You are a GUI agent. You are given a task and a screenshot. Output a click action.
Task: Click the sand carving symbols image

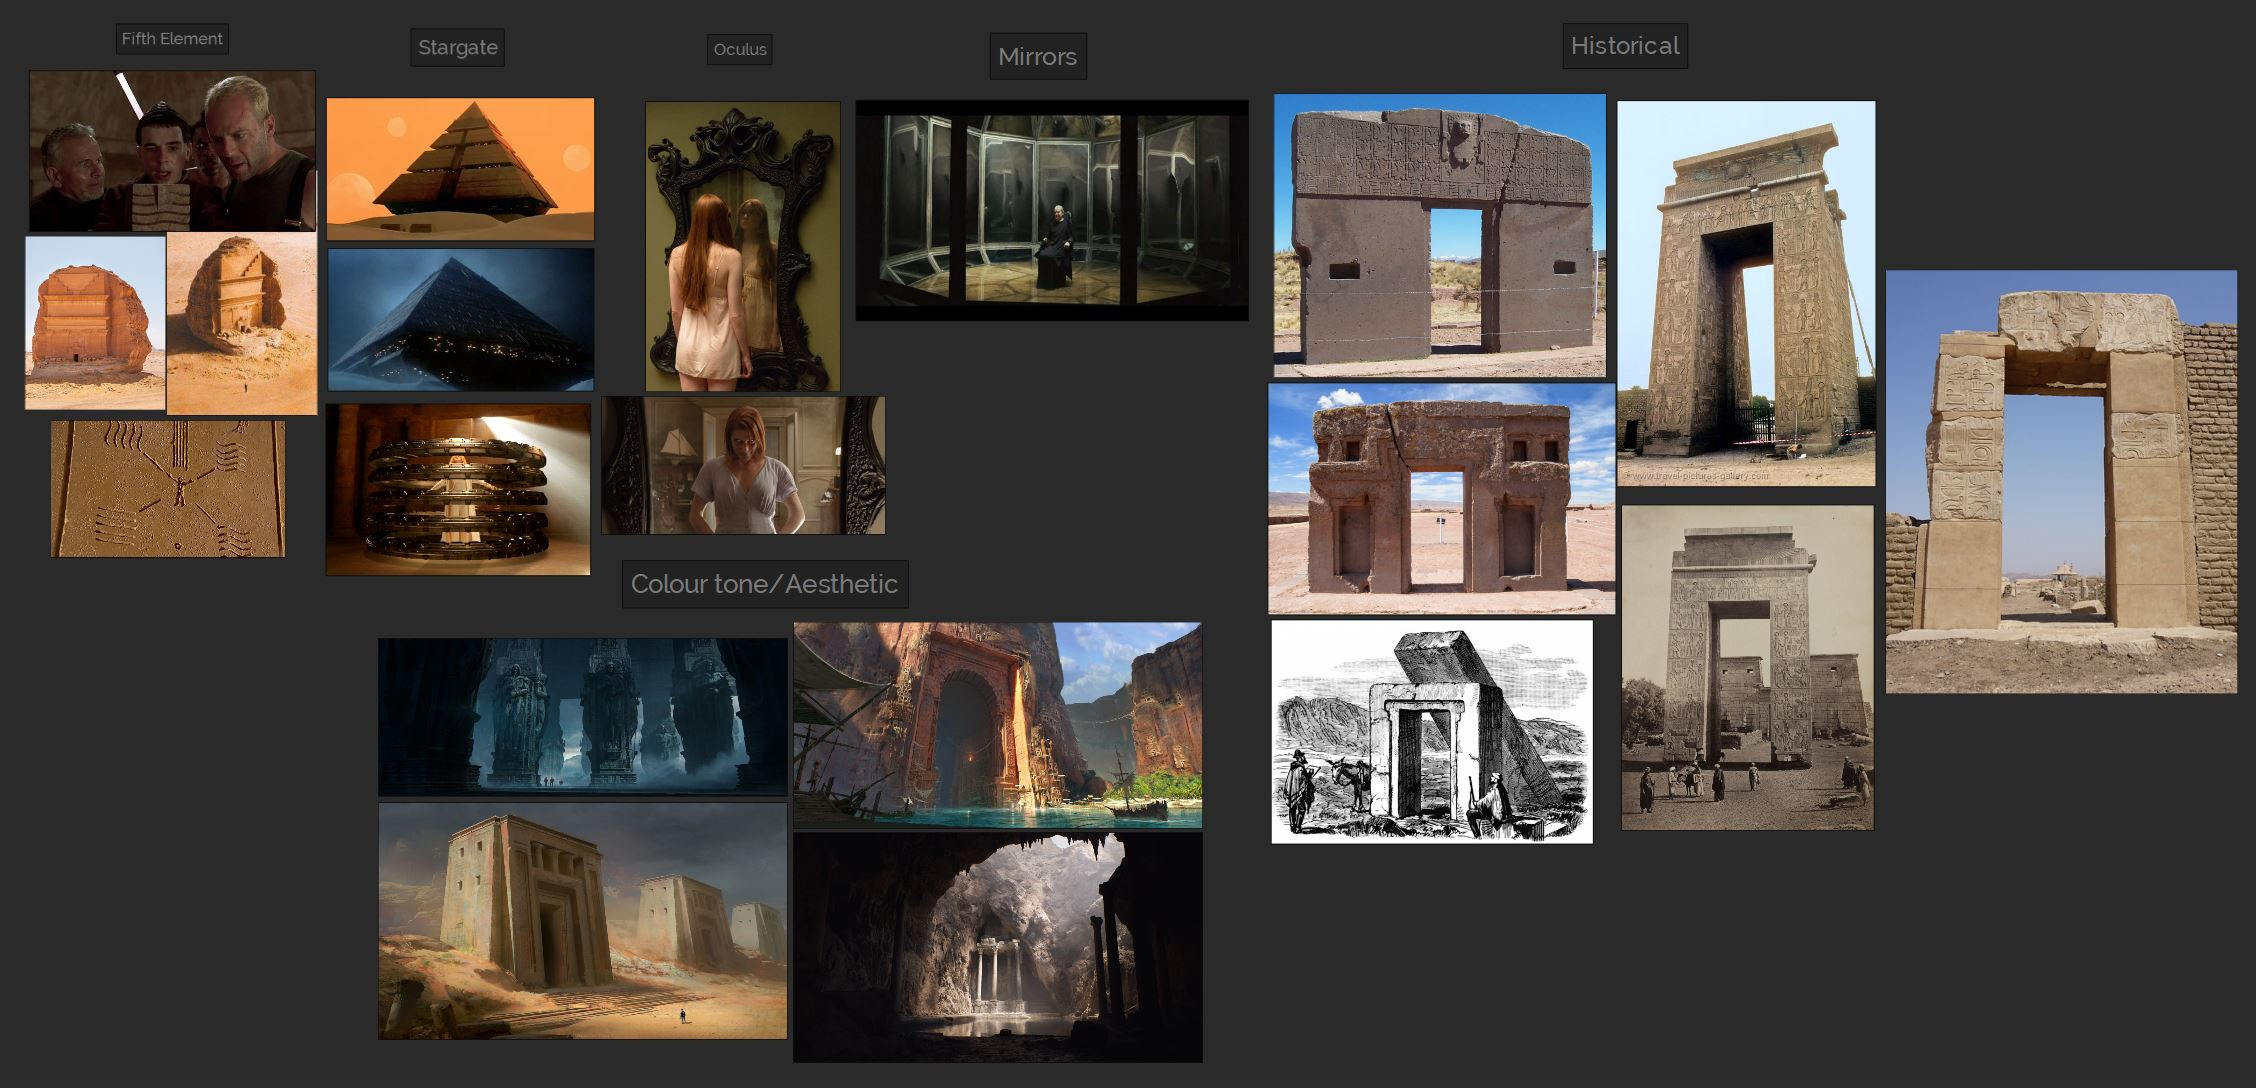pyautogui.click(x=168, y=488)
